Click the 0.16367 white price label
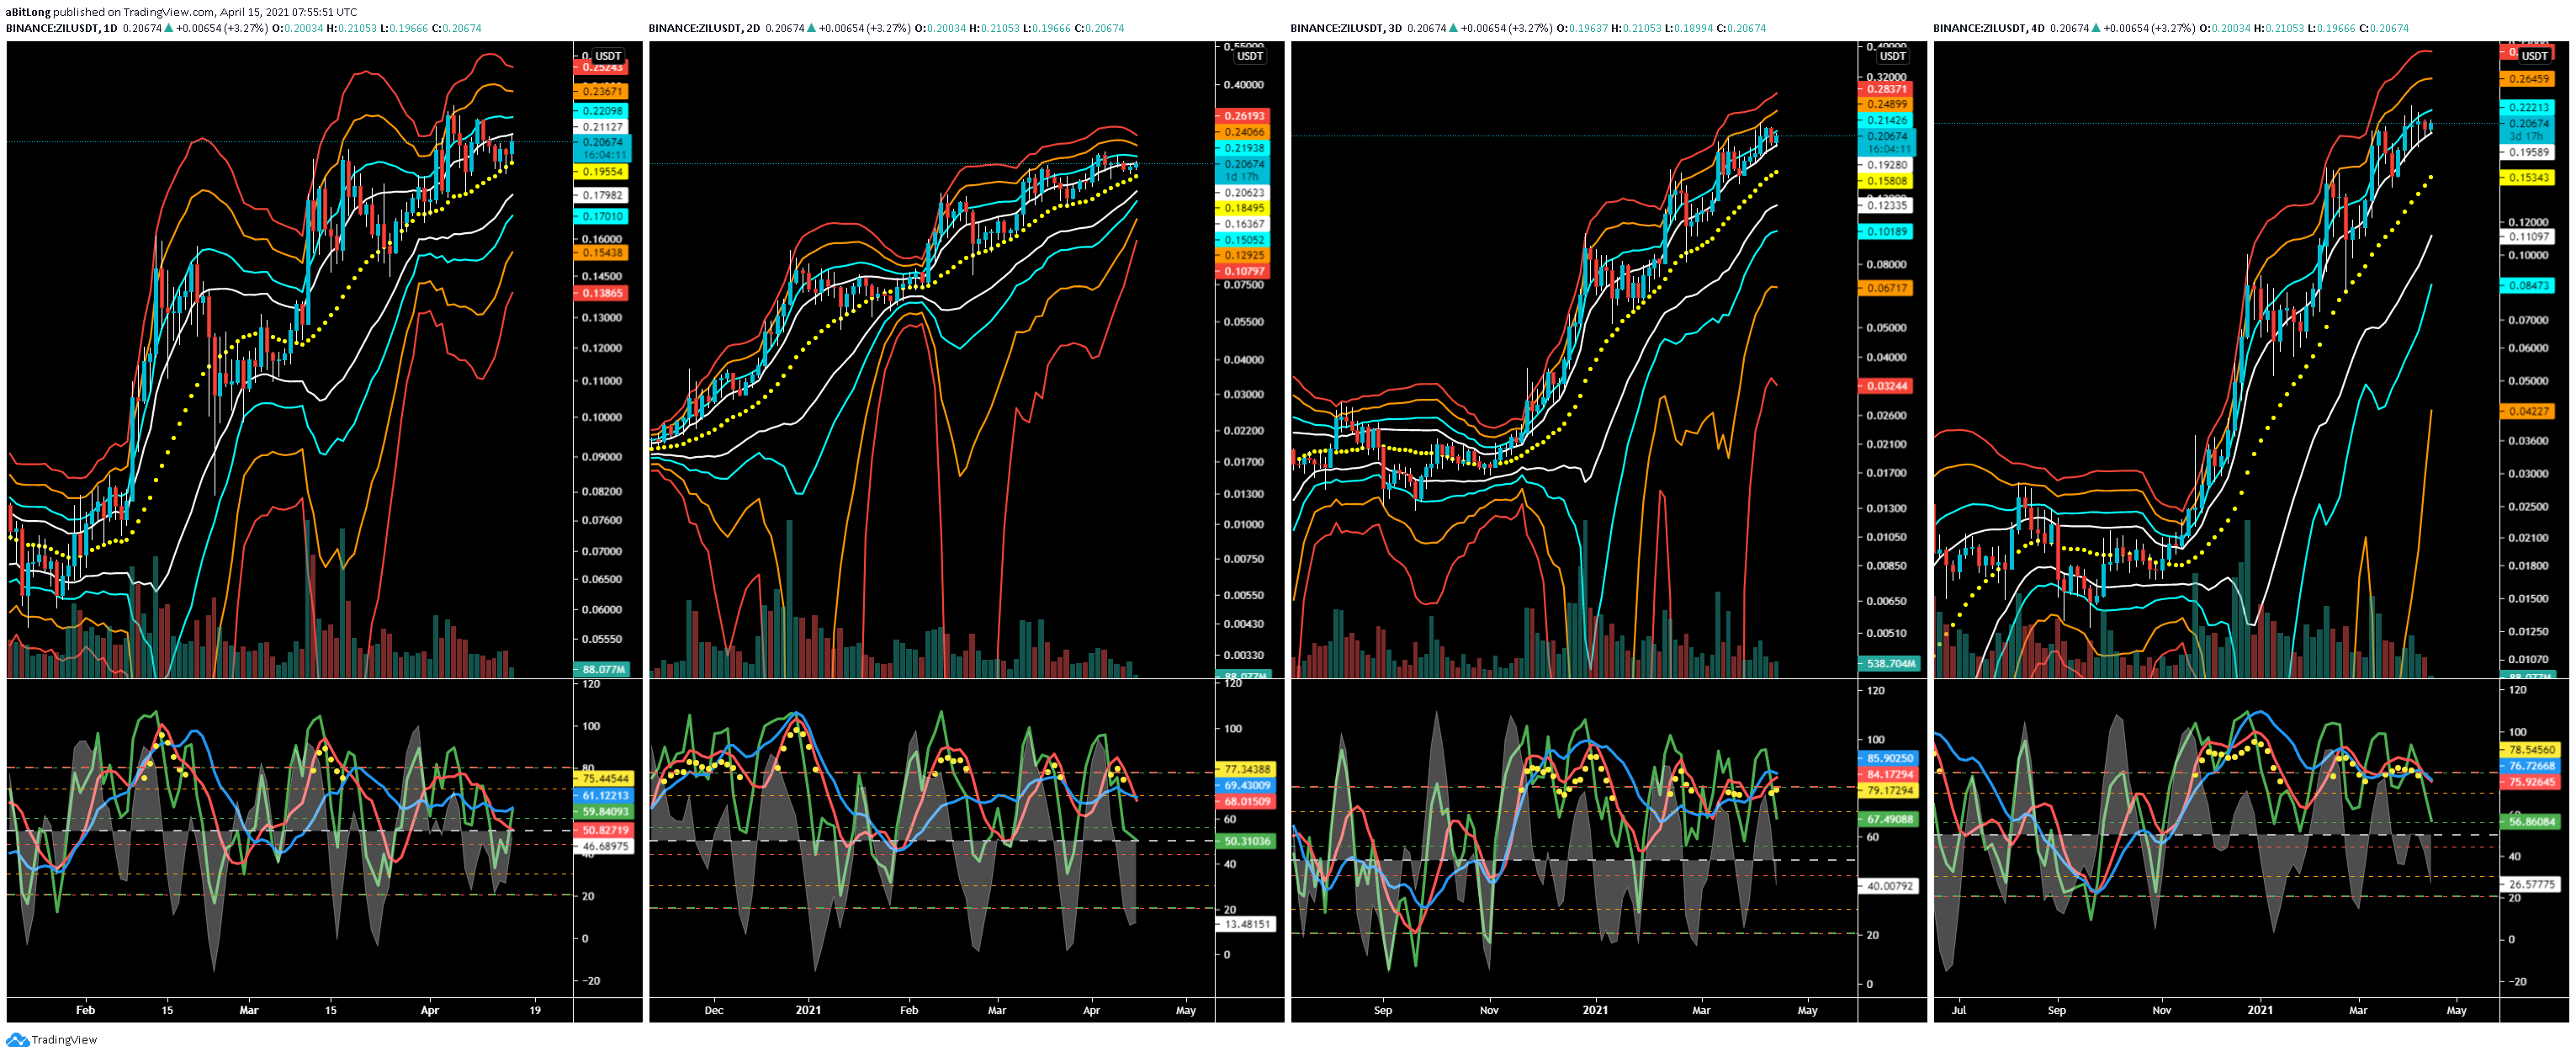 (x=1244, y=224)
